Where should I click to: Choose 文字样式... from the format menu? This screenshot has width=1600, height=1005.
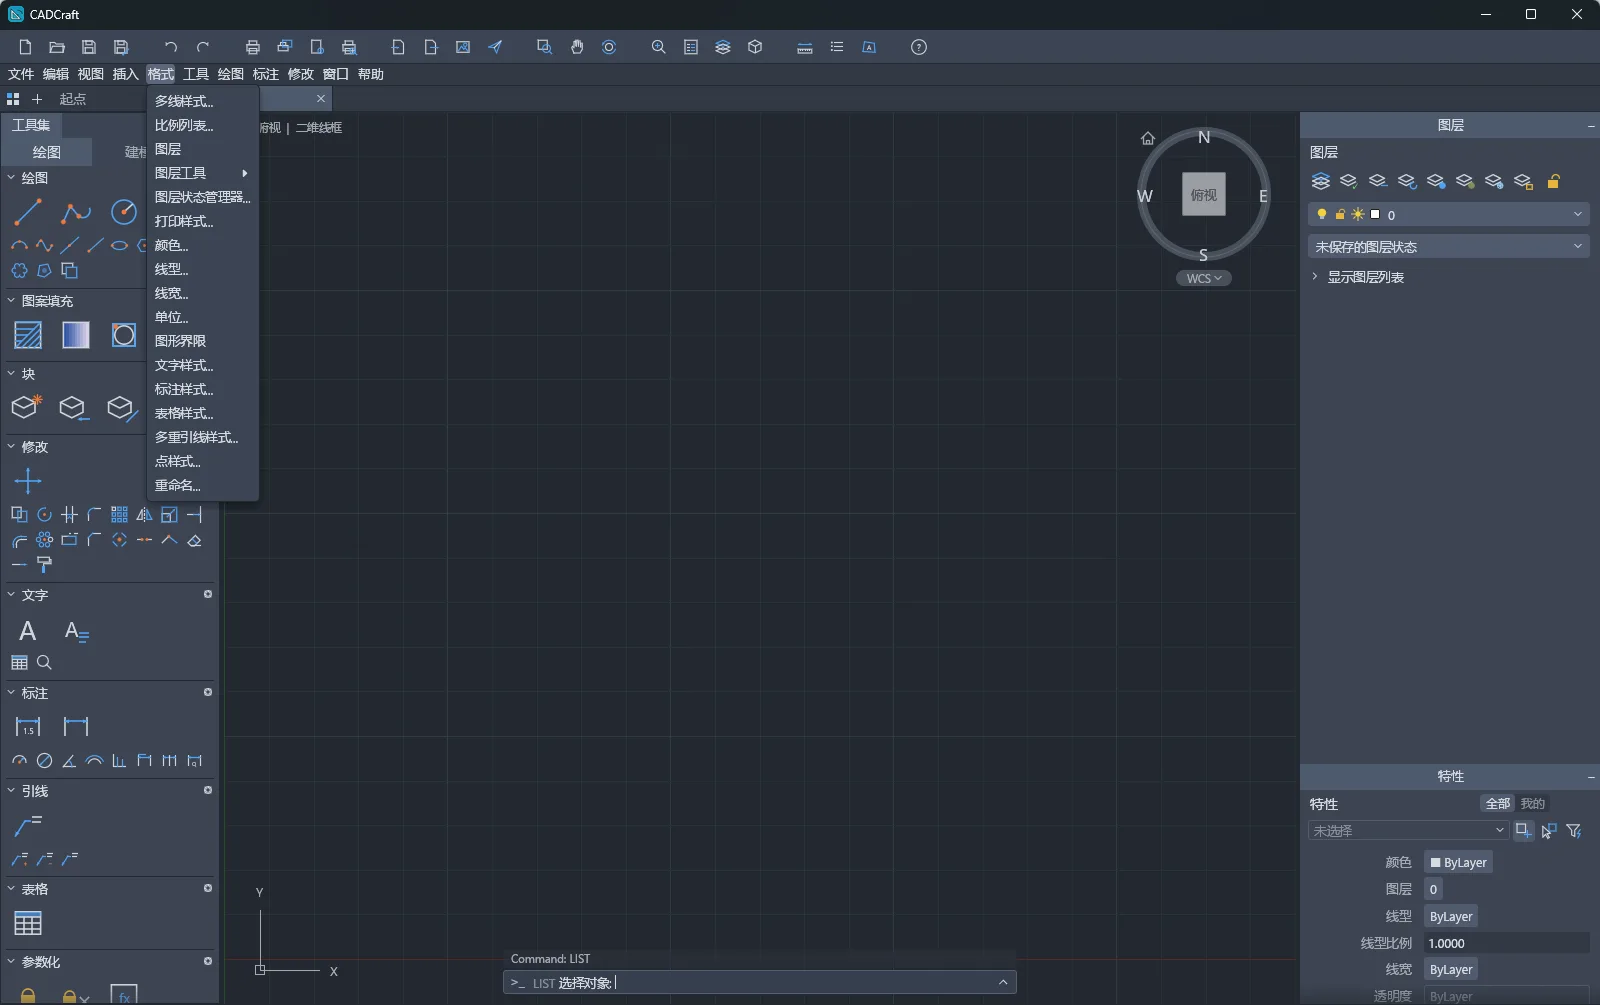(203, 365)
